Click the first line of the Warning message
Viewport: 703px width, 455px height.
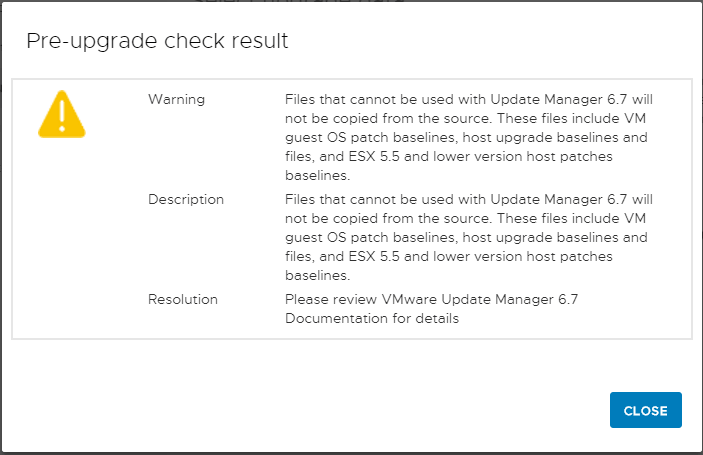tap(469, 99)
